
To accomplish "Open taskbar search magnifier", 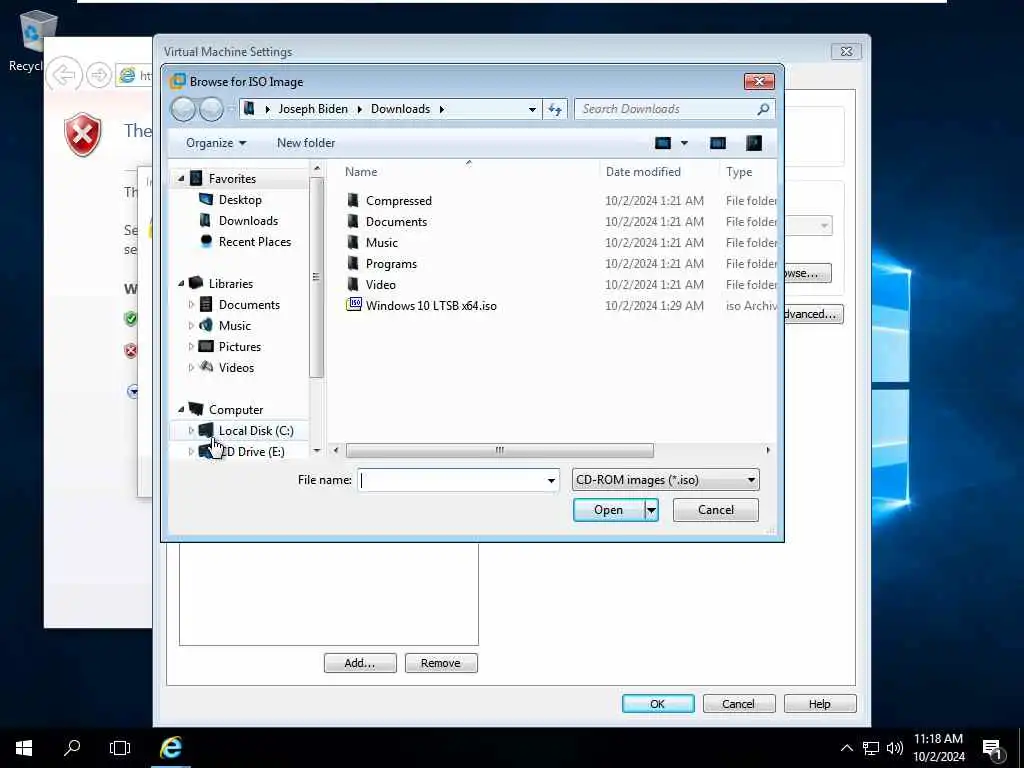I will pyautogui.click(x=72, y=748).
